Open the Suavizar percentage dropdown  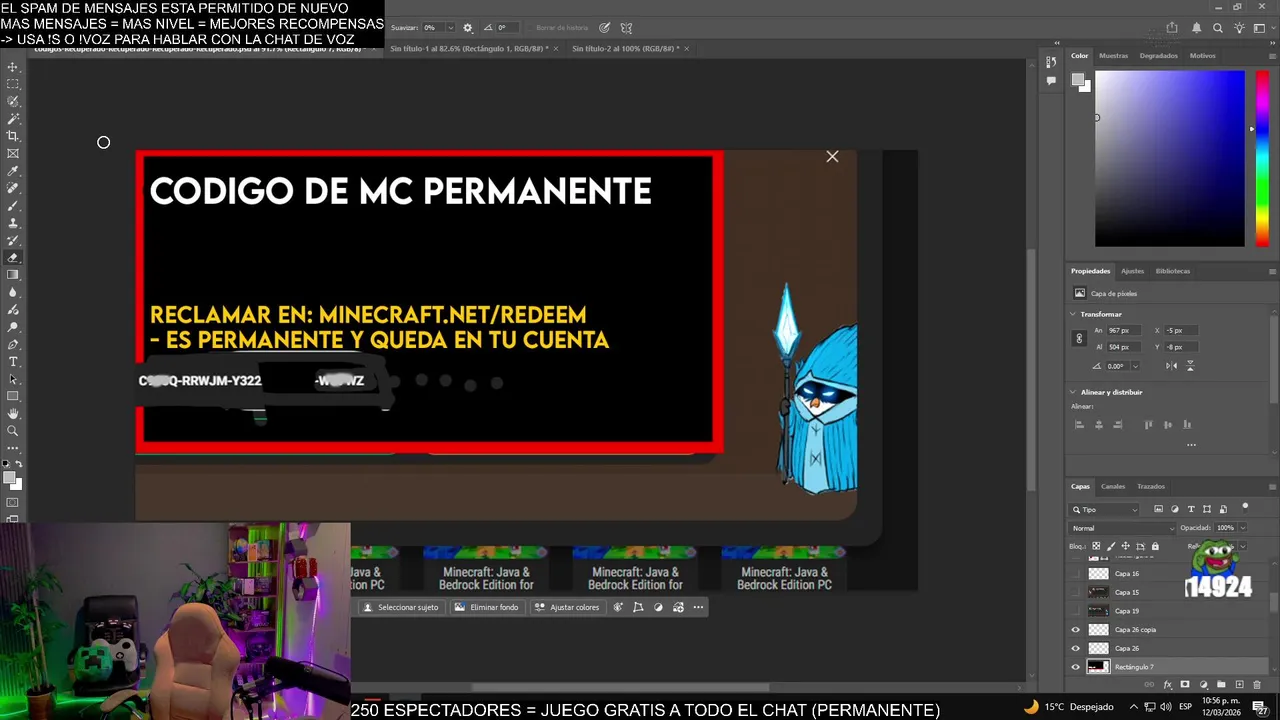(451, 28)
